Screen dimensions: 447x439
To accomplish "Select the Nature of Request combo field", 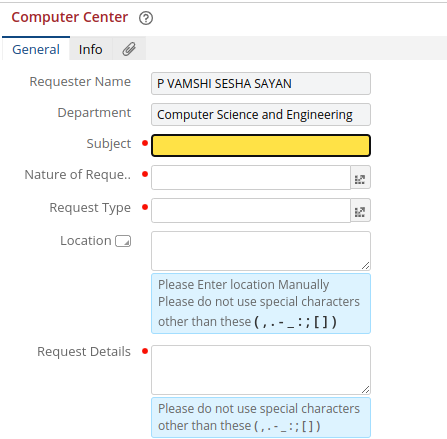I will click(251, 178).
